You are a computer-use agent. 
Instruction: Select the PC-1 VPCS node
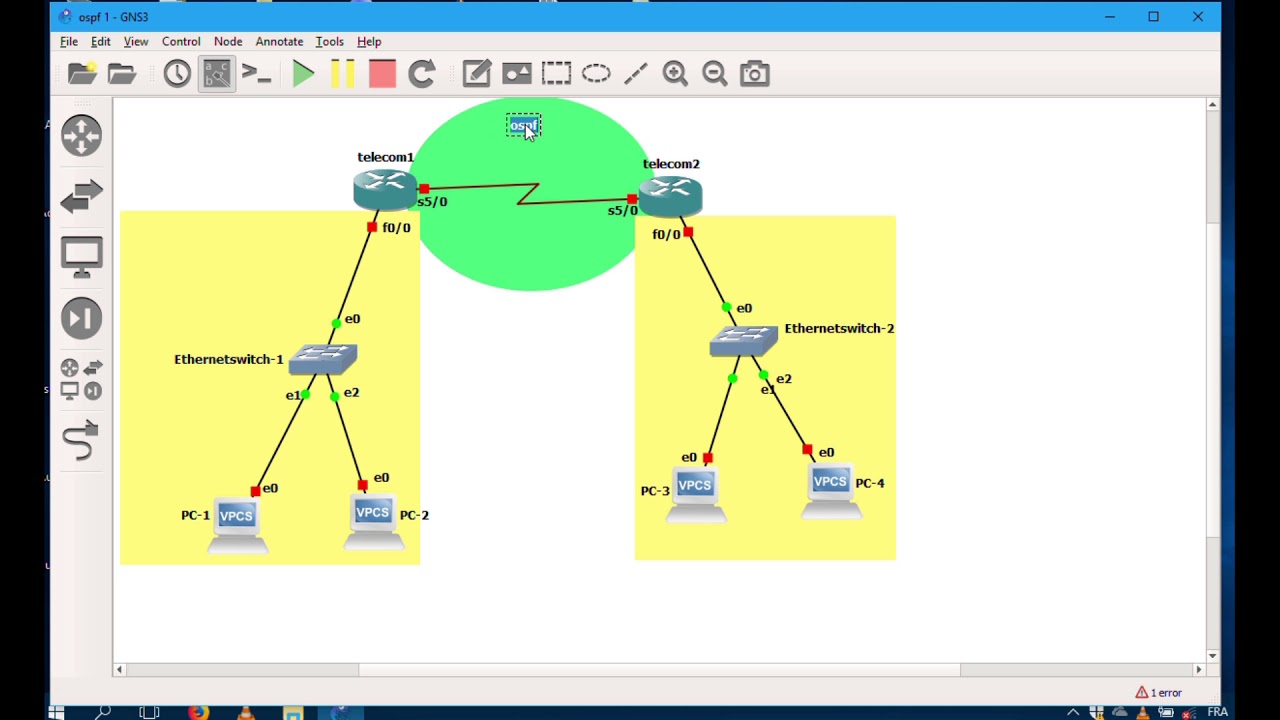pyautogui.click(x=237, y=526)
